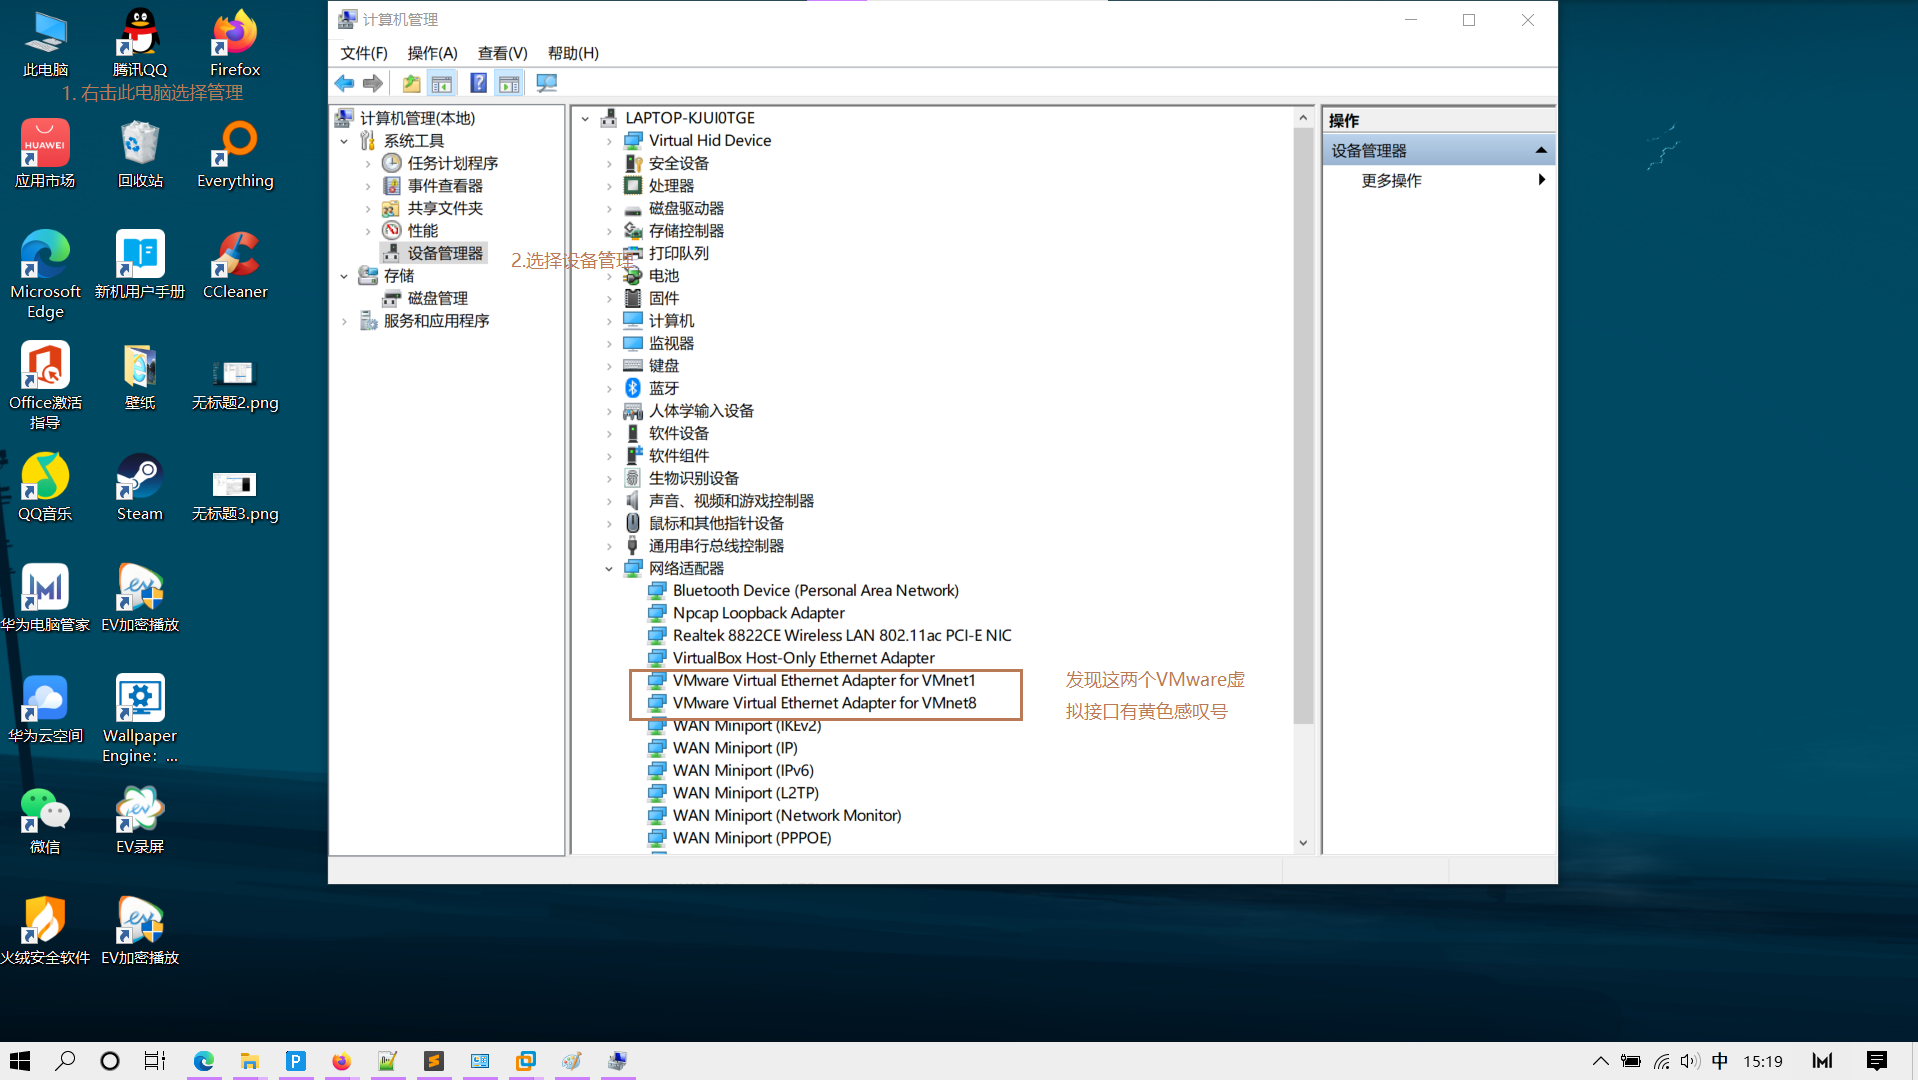Viewport: 1918px width, 1080px height.
Task: Expand the 蓝牙 node arrow
Action: 609,388
